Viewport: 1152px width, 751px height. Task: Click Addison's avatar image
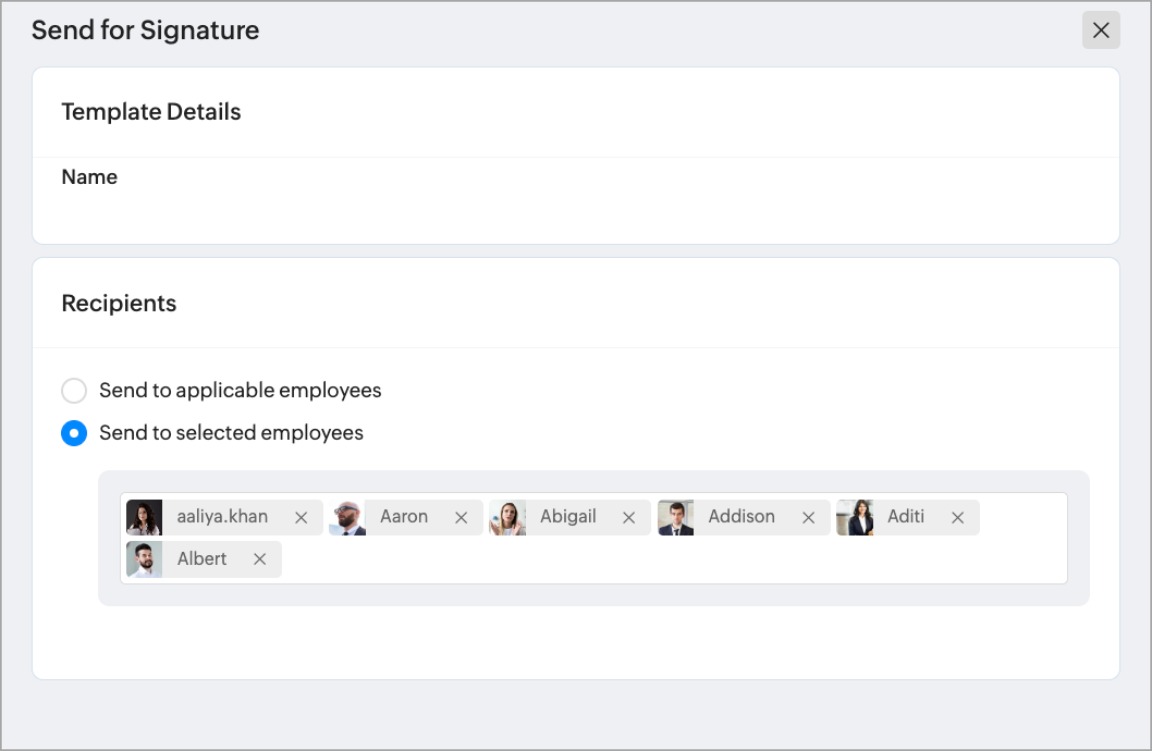(x=676, y=518)
